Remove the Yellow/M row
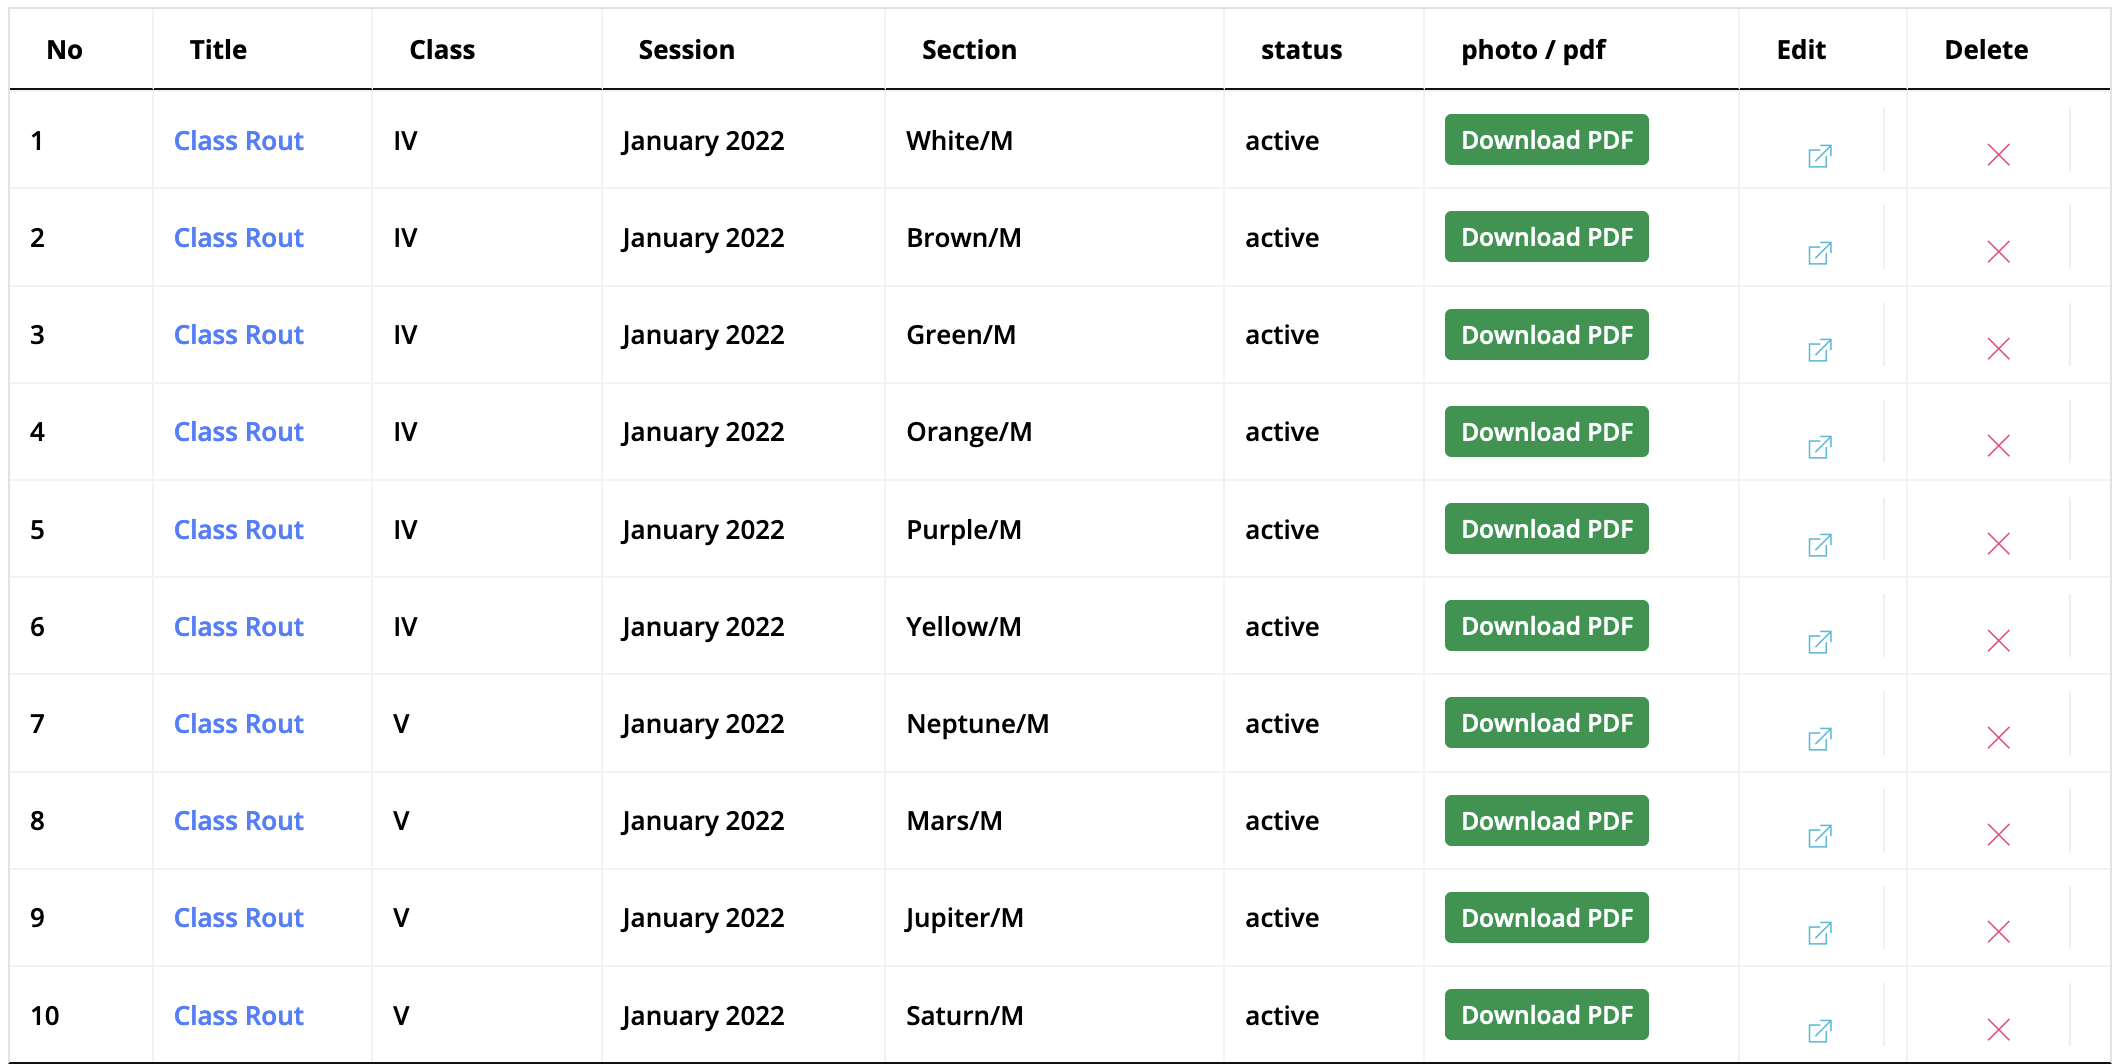 (1998, 641)
